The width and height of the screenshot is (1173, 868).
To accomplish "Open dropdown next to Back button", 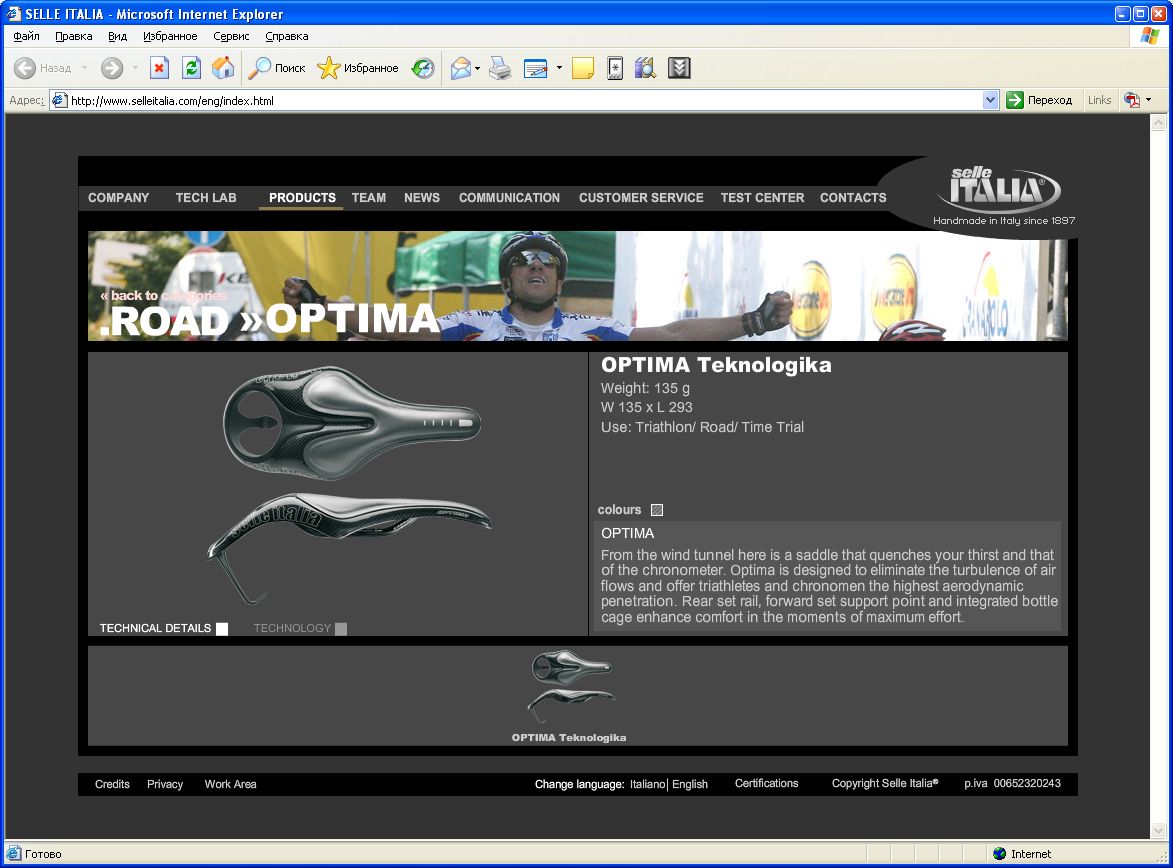I will click(84, 68).
